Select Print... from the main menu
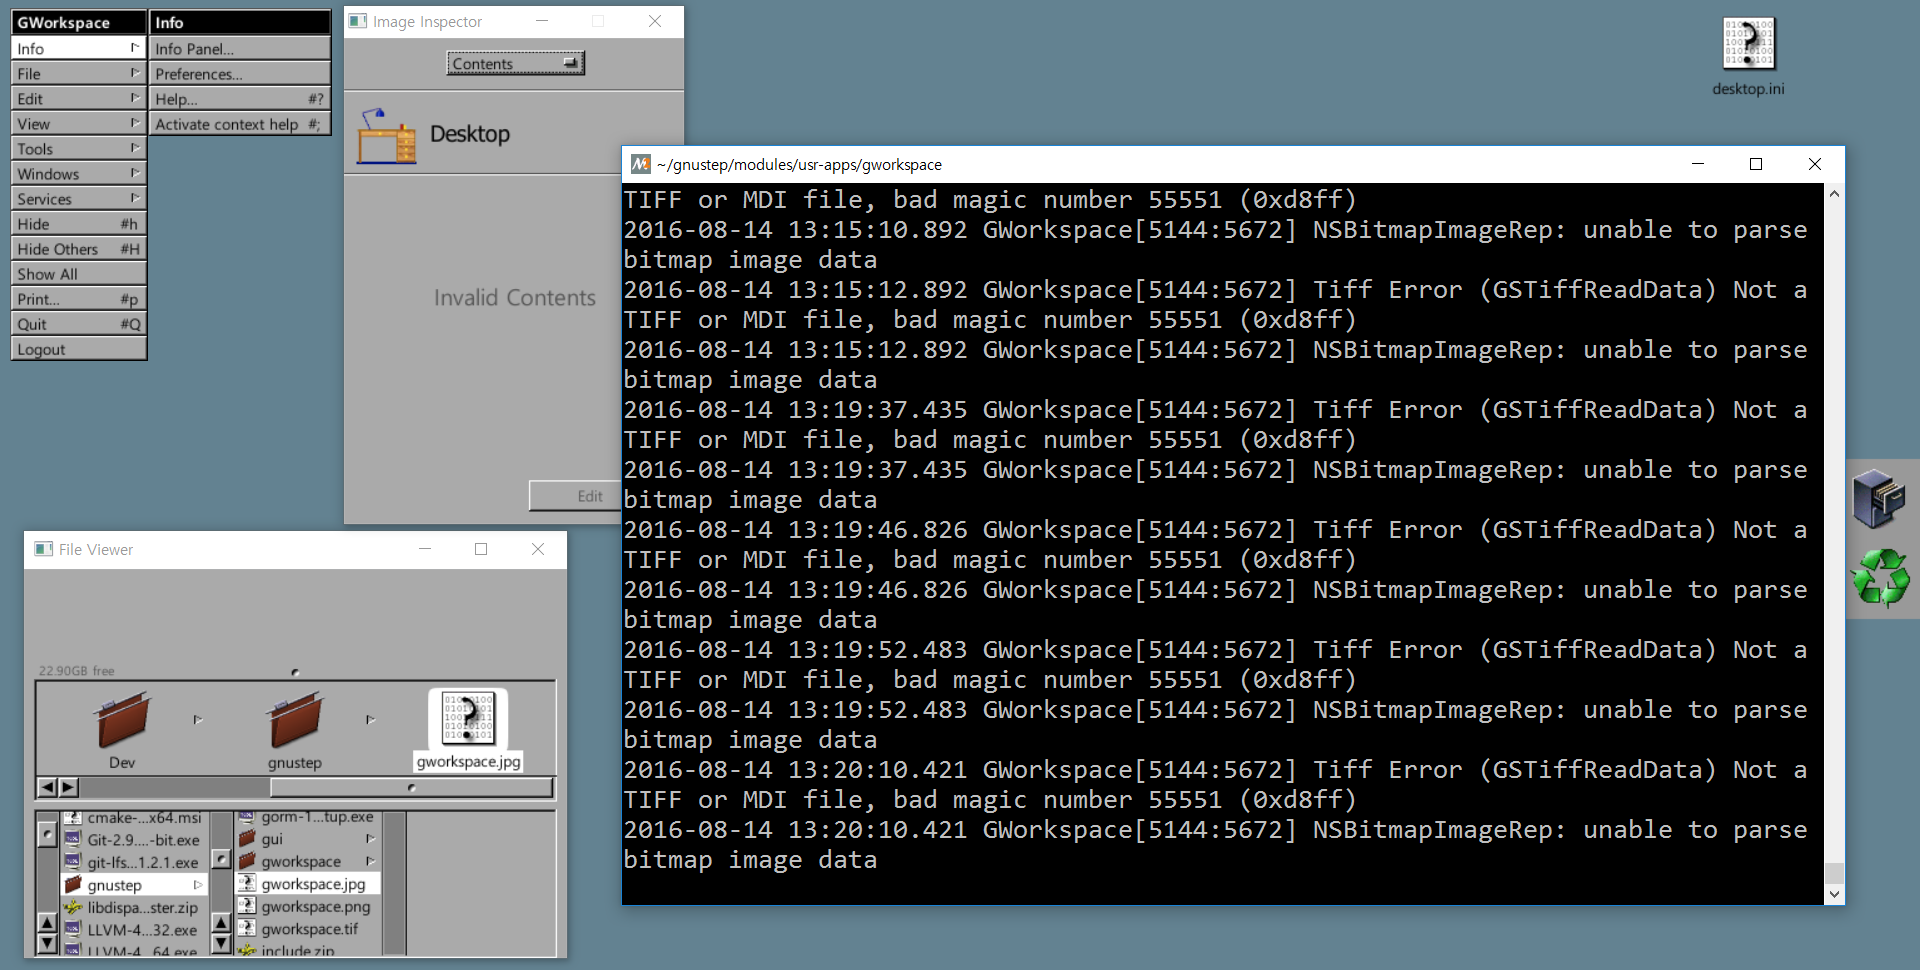The height and width of the screenshot is (970, 1920). point(79,299)
